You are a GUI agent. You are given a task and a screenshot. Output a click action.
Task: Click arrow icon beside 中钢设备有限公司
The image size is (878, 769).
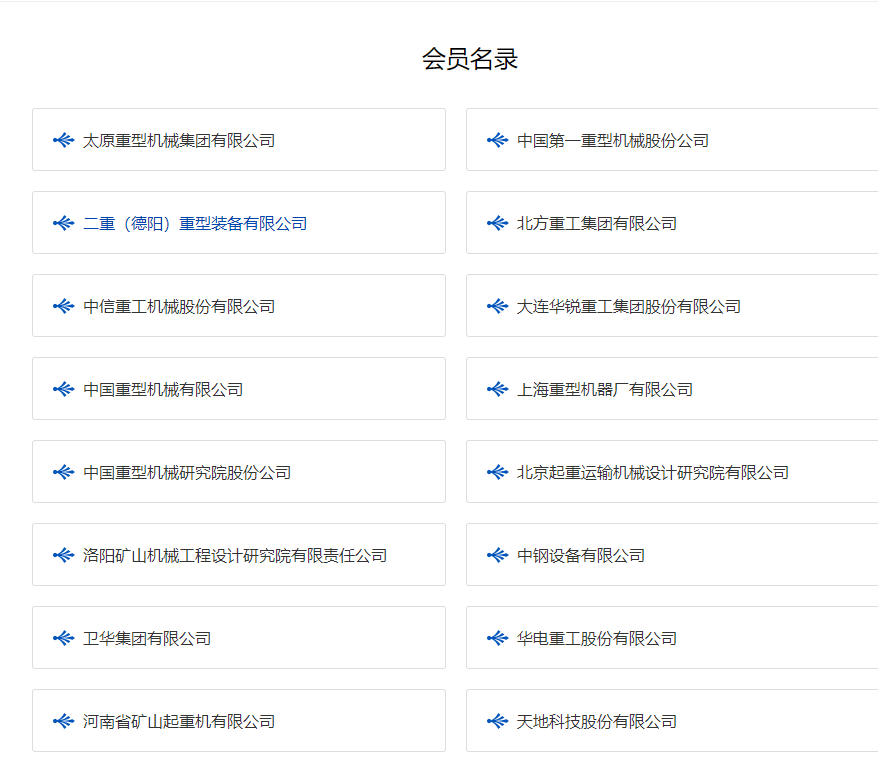click(x=497, y=555)
